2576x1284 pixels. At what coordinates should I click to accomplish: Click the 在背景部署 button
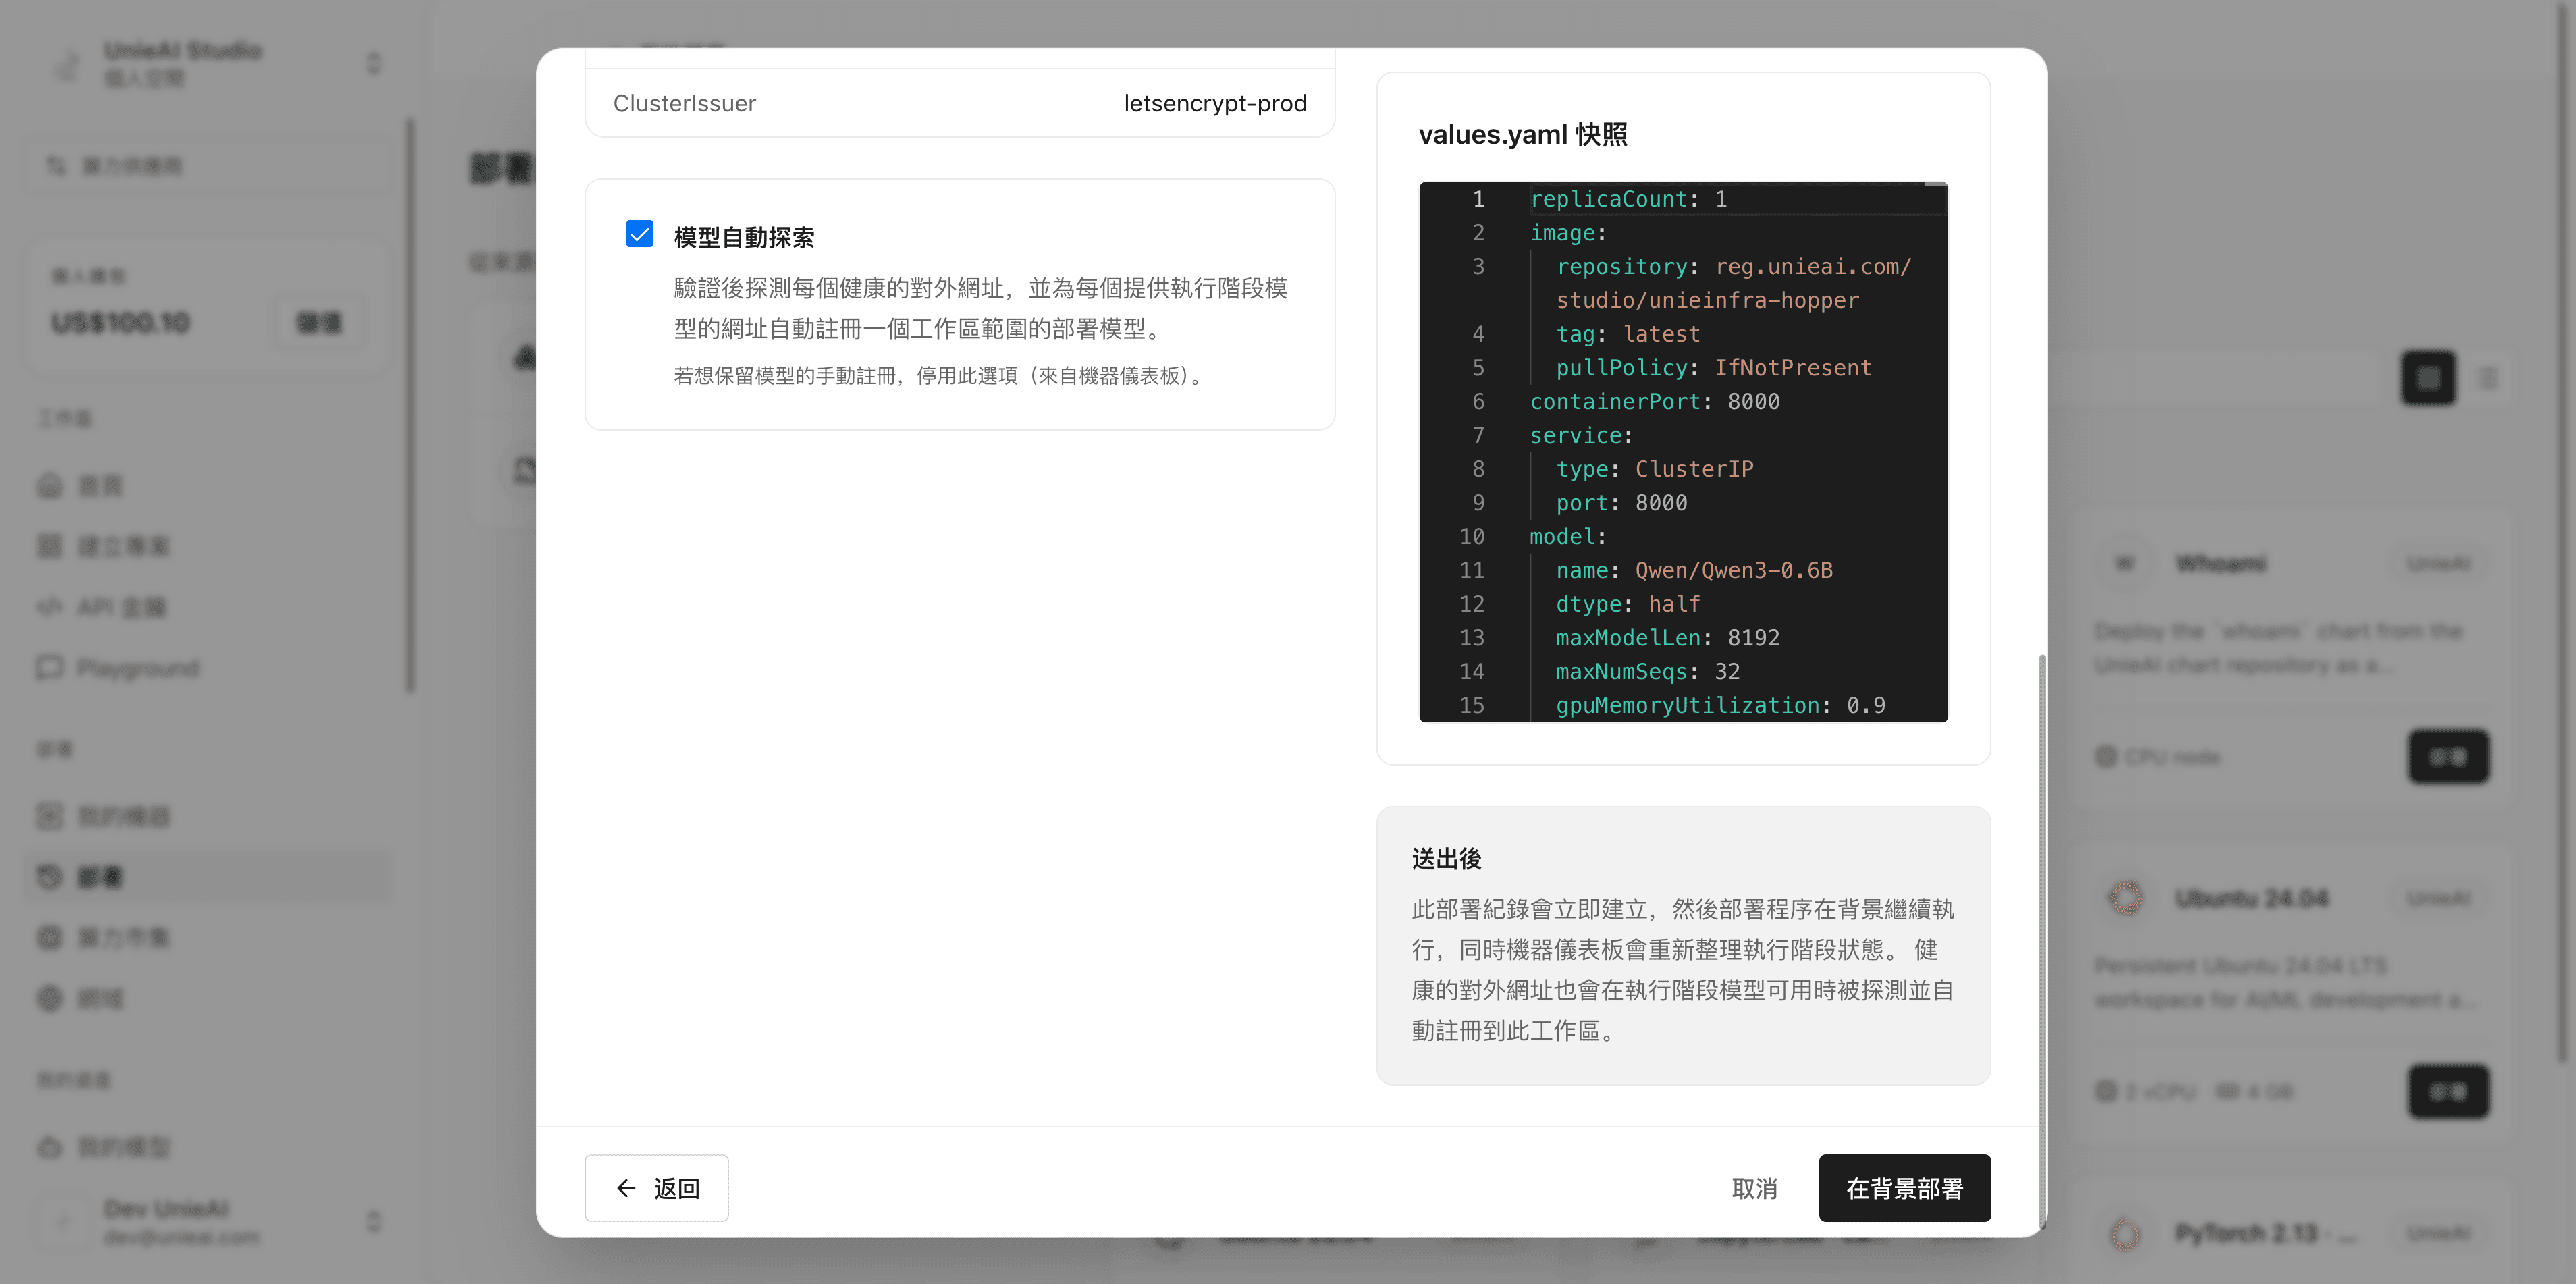(1904, 1188)
